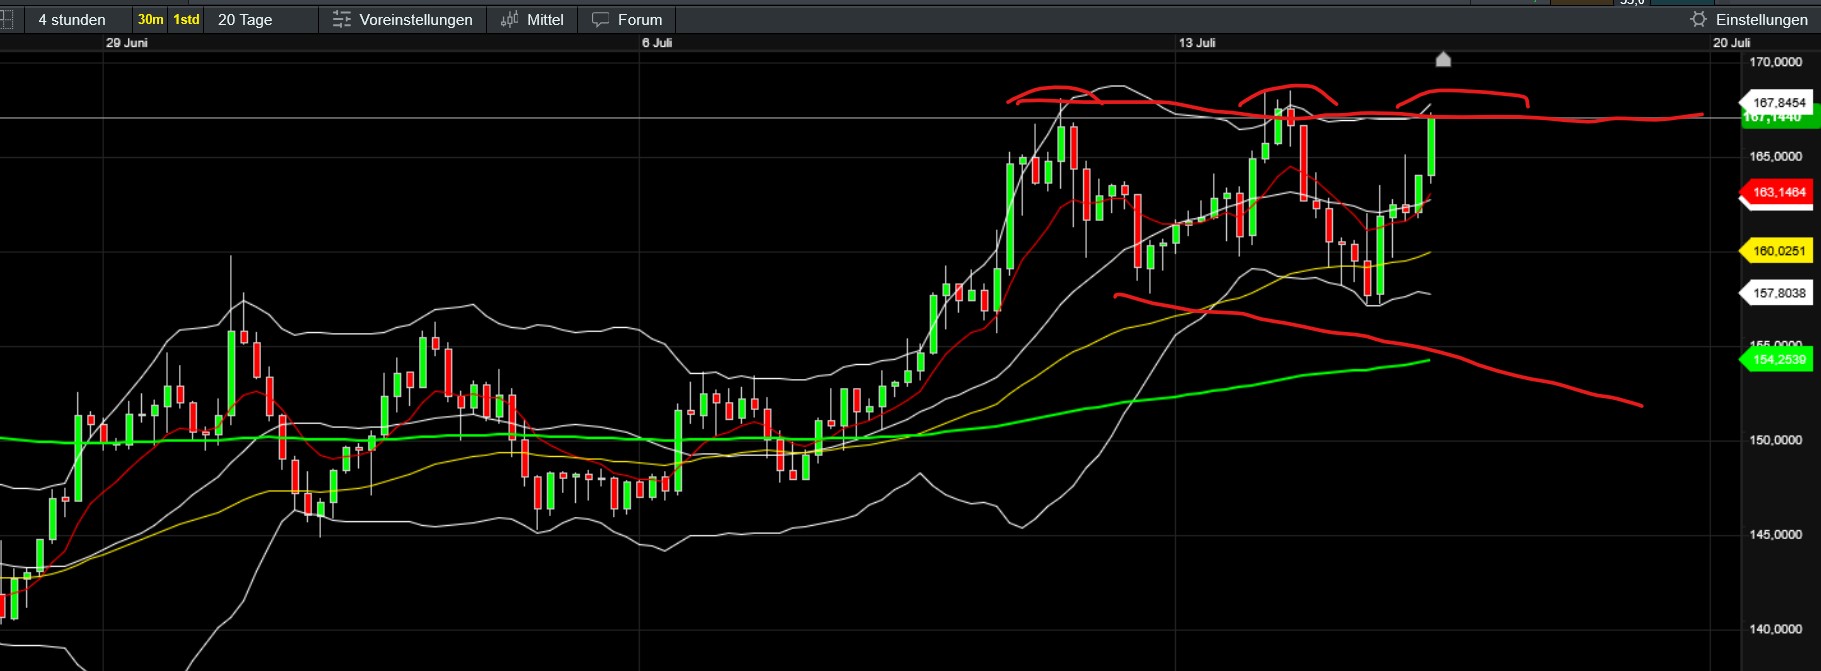
Task: Open Einstellungen chart settings
Action: coord(1750,20)
